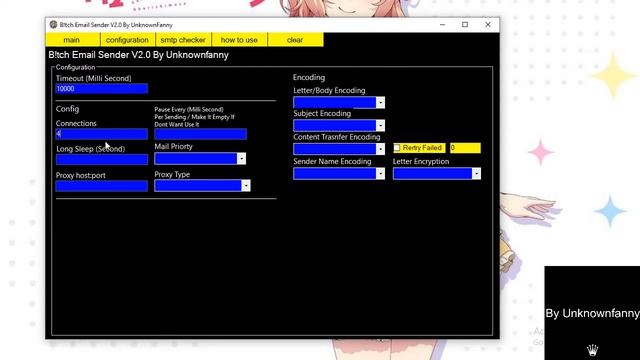Screen dimensions: 640x360
Task: Click the clear tab
Action: coord(295,40)
